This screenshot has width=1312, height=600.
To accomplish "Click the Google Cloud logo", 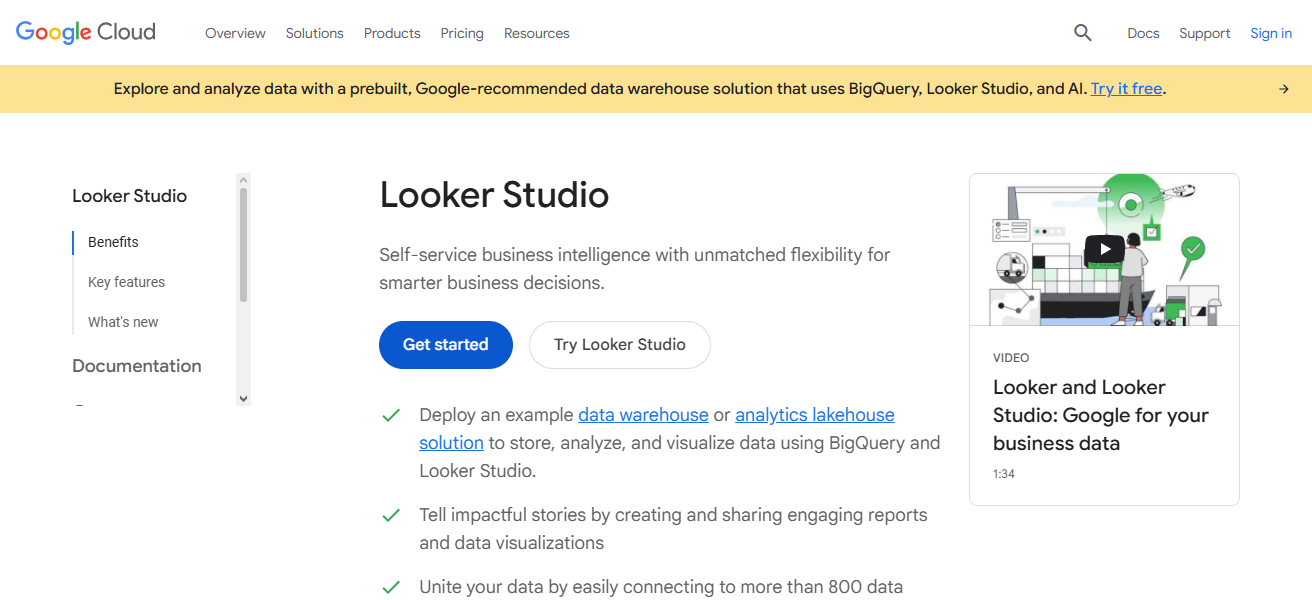I will pos(85,31).
